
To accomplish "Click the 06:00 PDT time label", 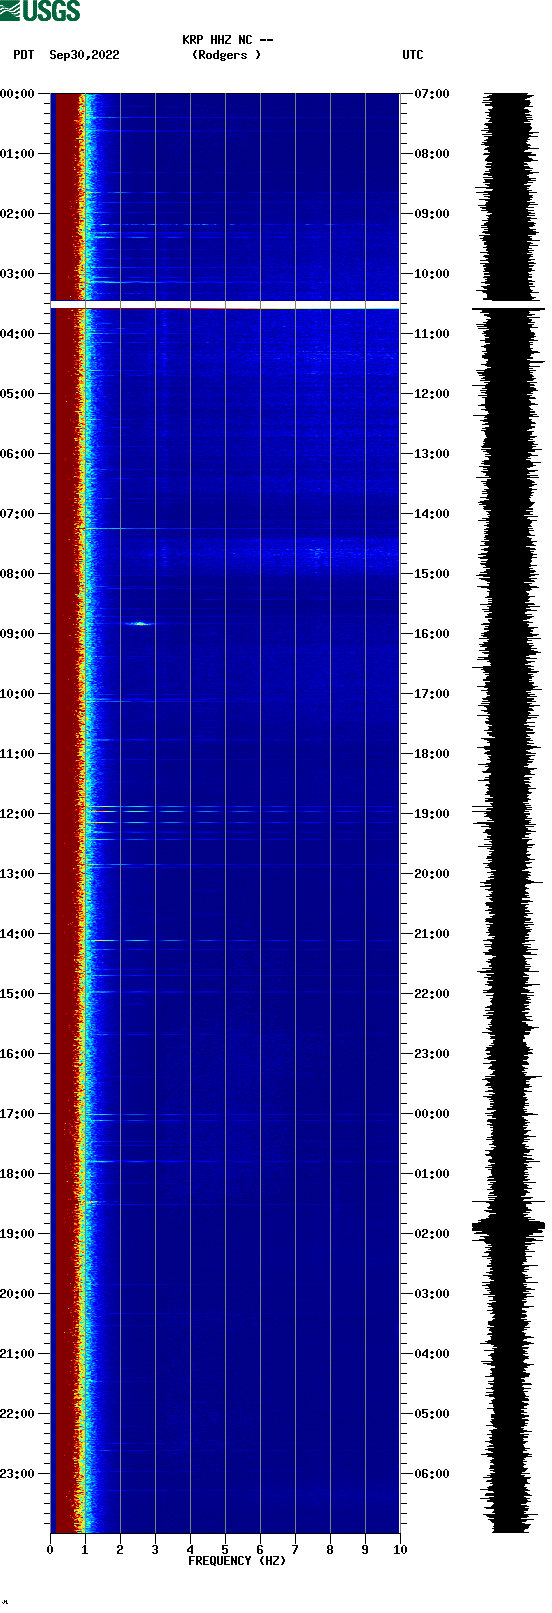I will [x=17, y=454].
